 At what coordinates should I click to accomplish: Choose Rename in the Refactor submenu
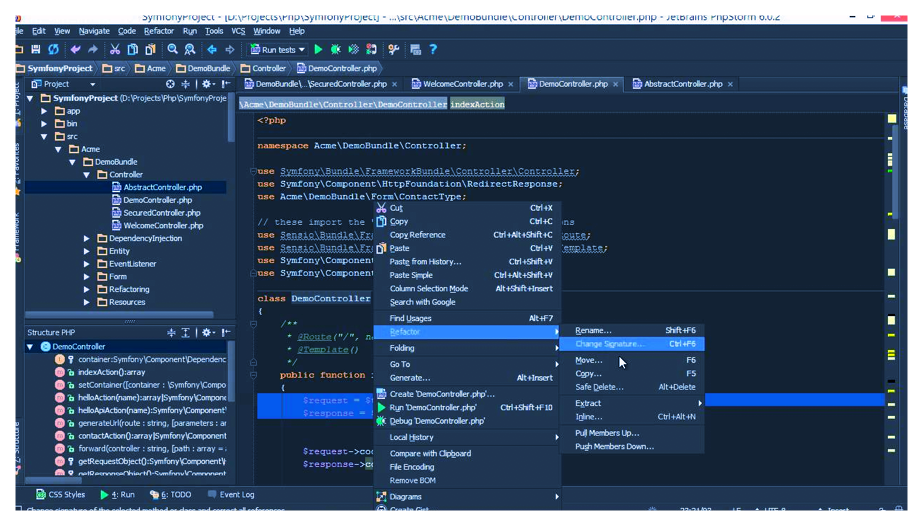632,331
